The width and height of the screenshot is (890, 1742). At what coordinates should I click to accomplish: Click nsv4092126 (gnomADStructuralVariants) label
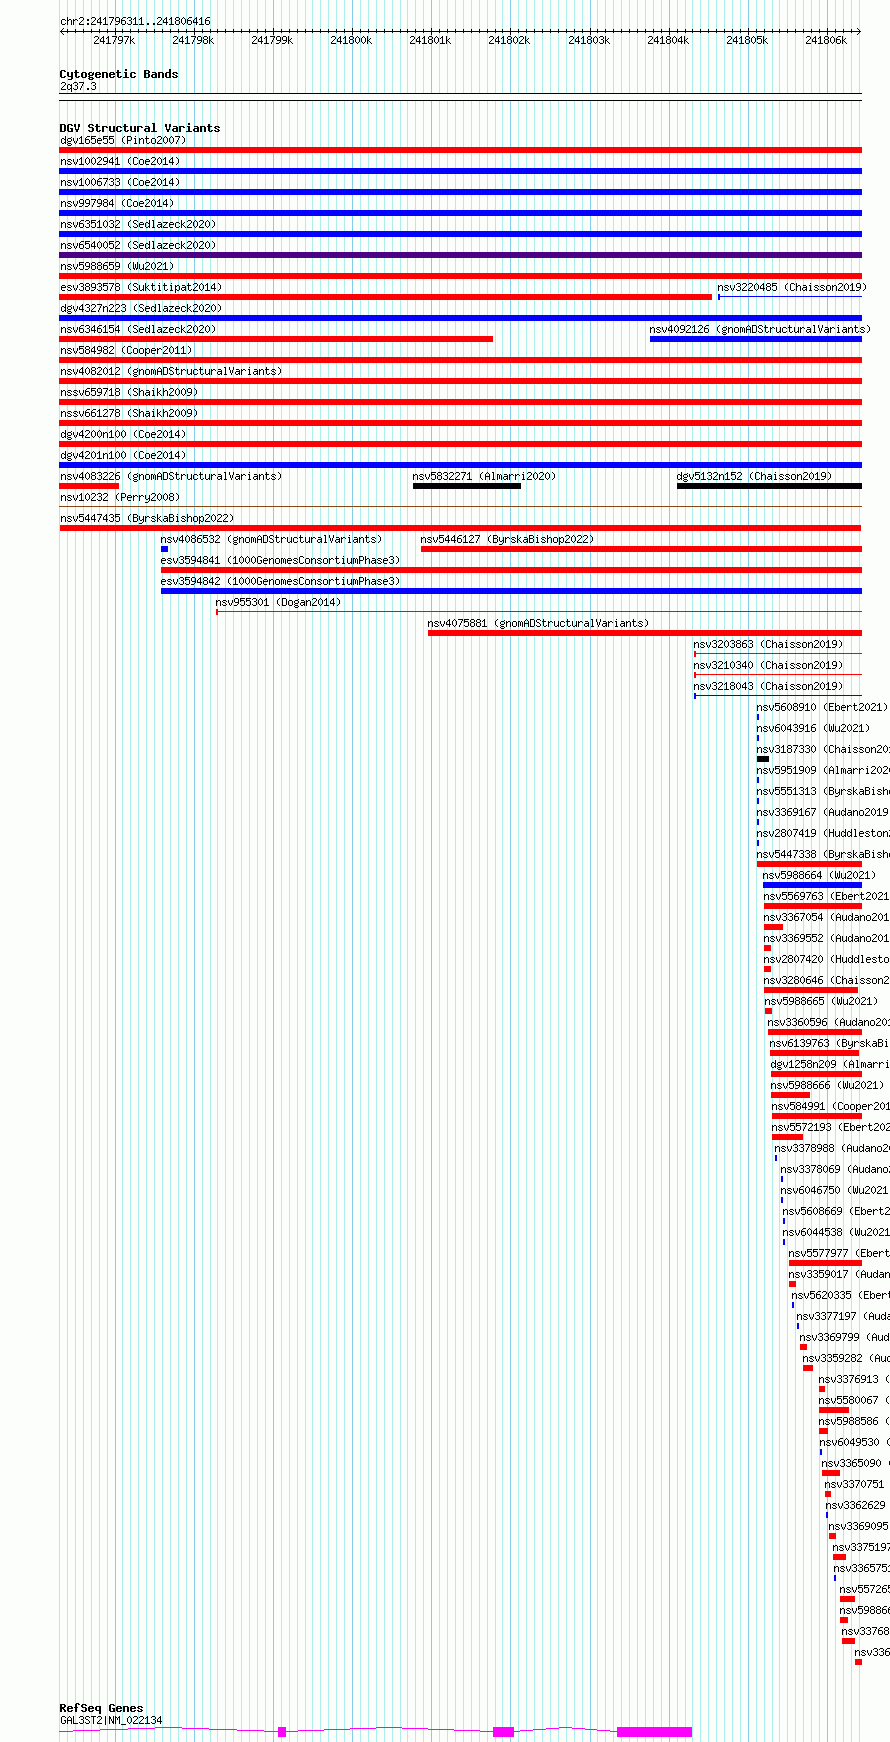[760, 330]
